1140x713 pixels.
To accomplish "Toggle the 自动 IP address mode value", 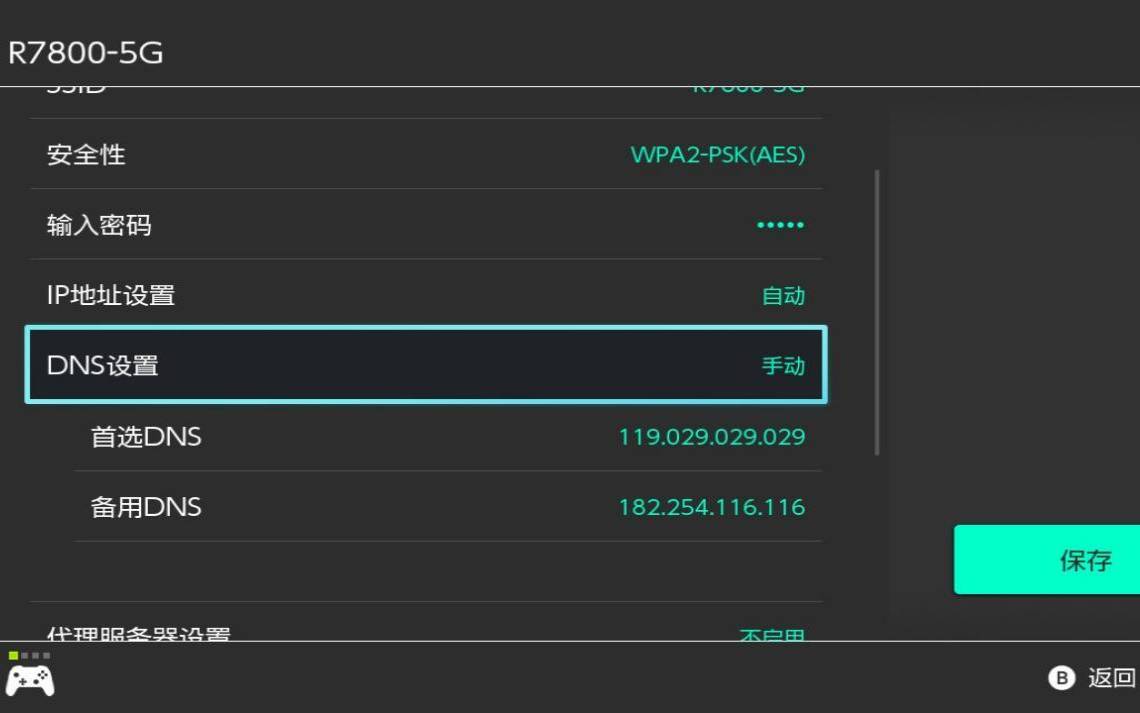I will click(x=782, y=296).
